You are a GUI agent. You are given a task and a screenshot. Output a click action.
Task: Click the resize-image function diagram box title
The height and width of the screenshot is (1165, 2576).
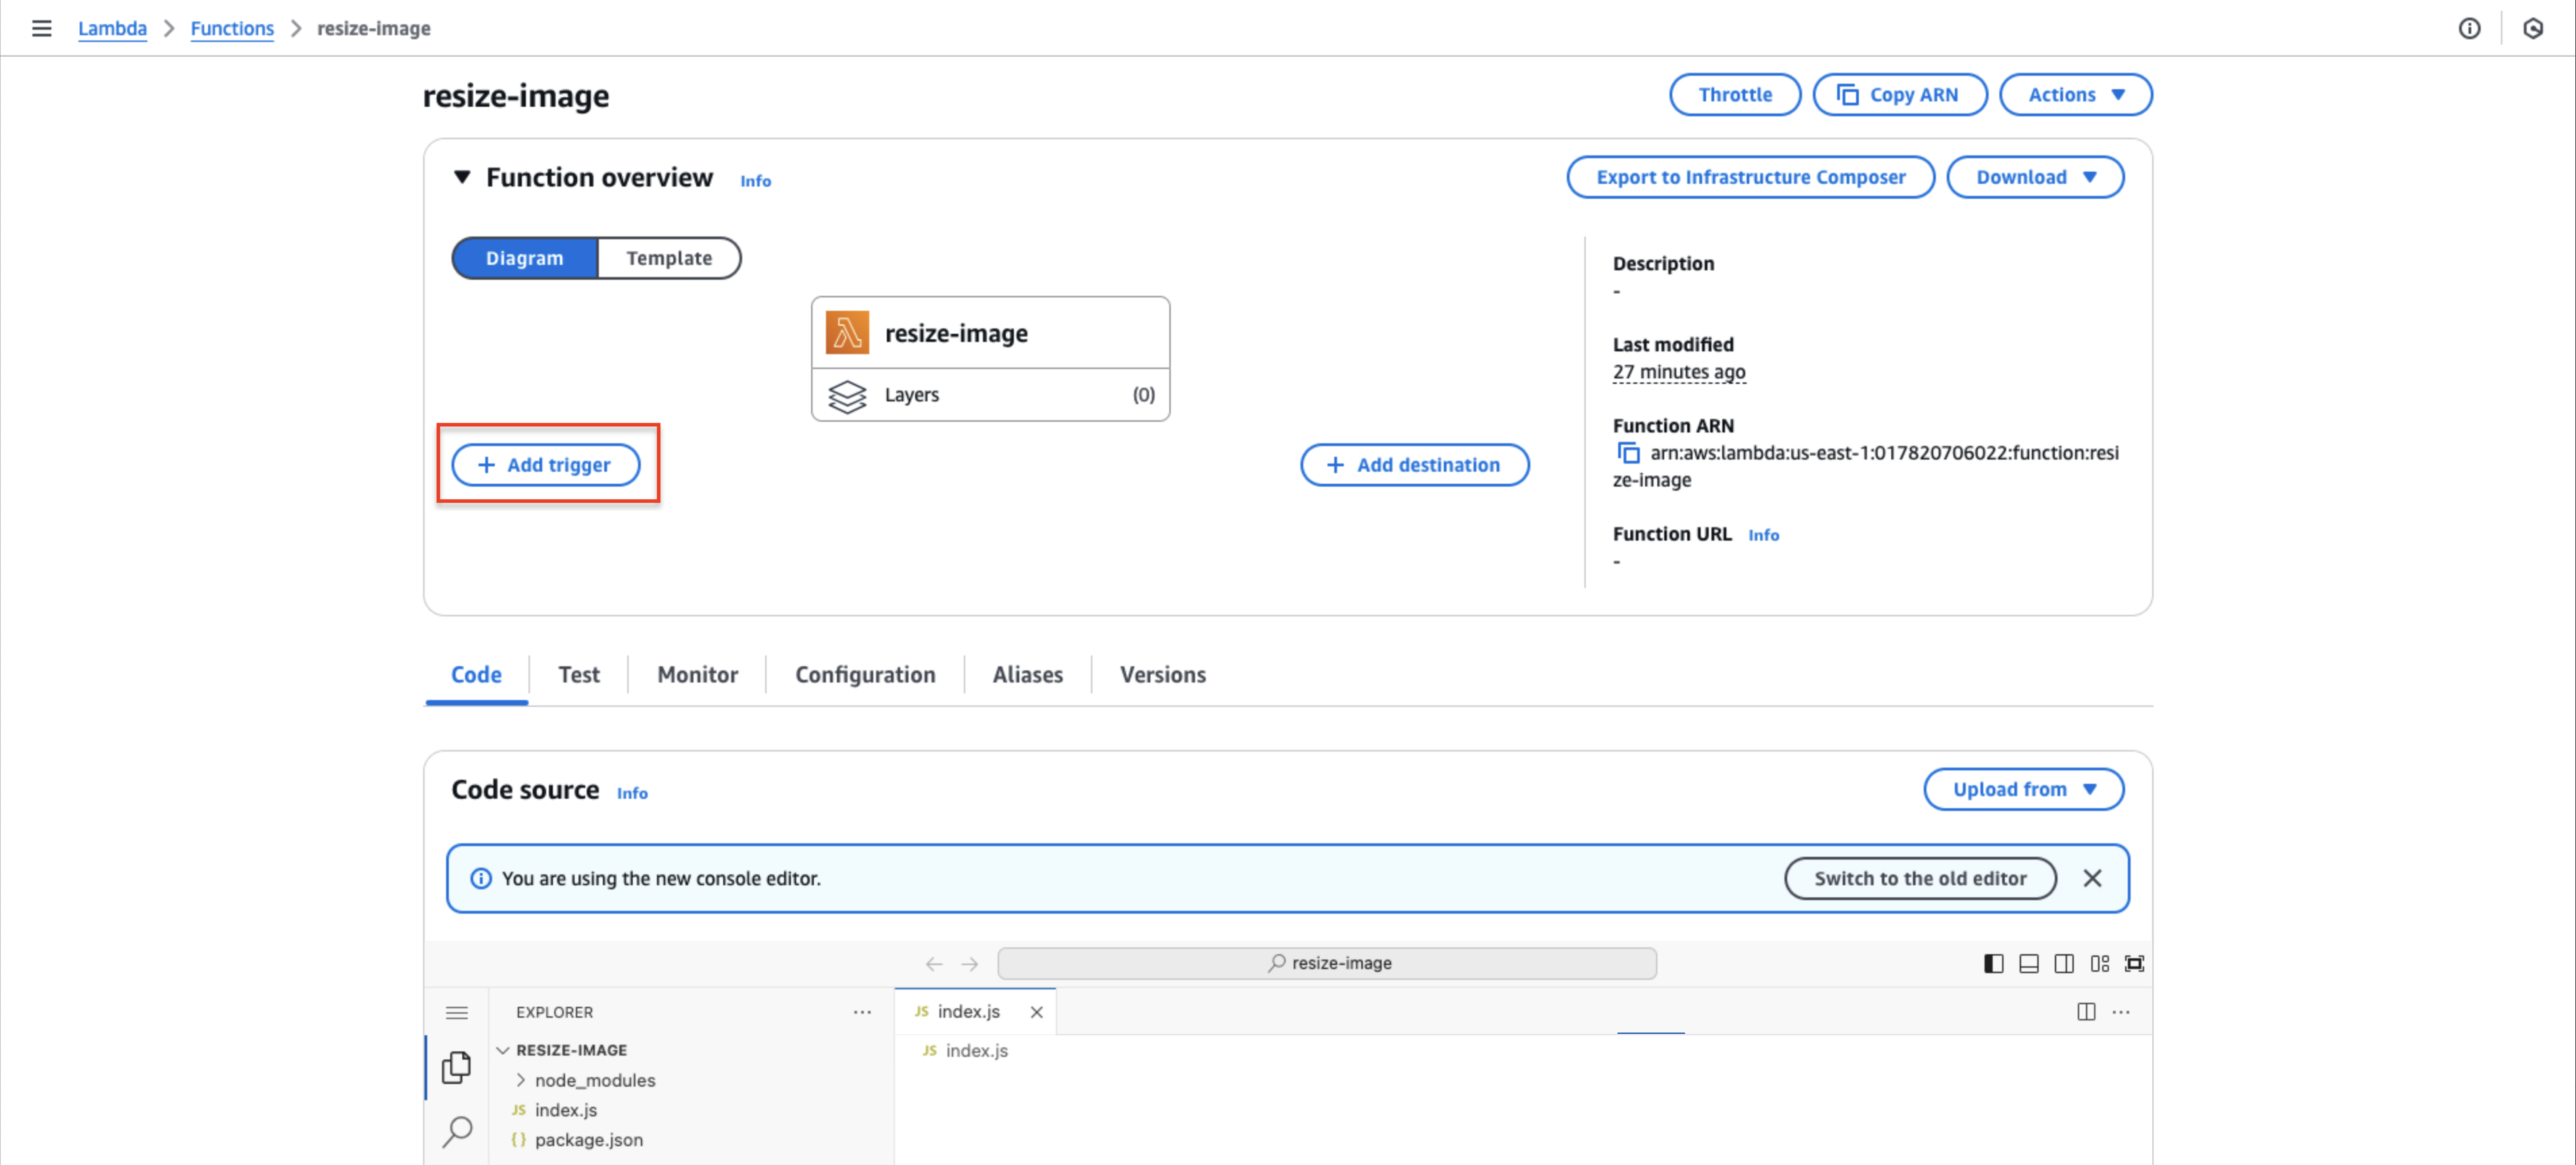(x=956, y=333)
